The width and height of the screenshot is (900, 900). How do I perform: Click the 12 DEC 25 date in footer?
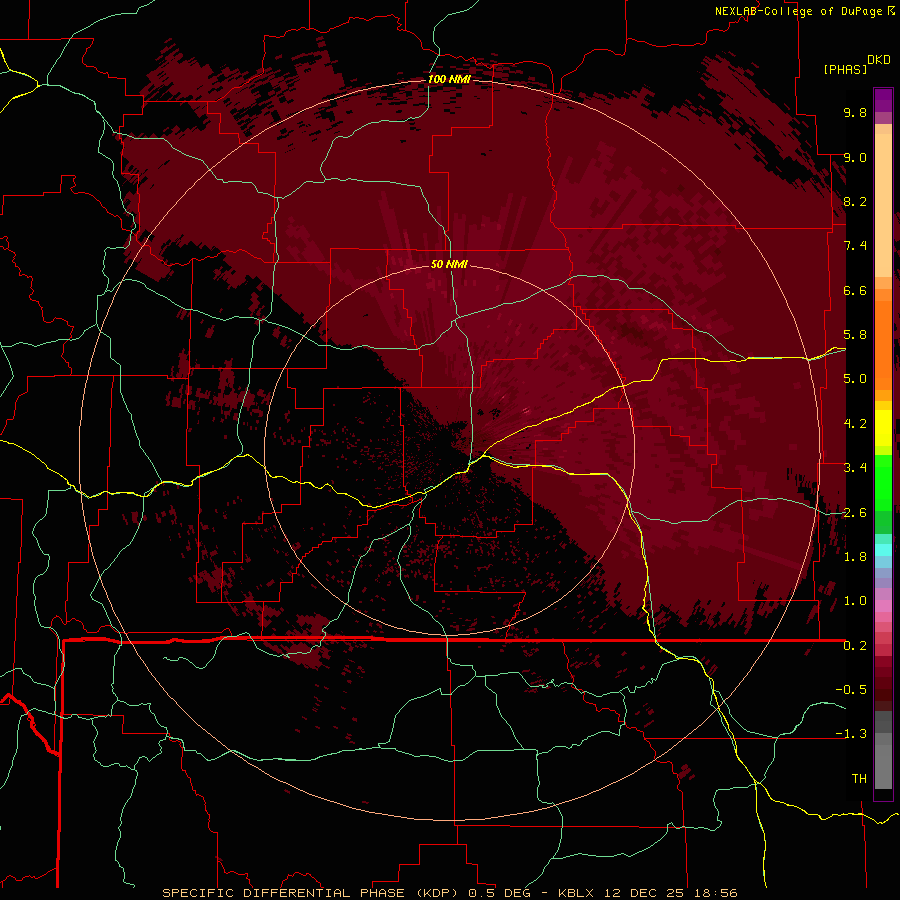point(645,893)
